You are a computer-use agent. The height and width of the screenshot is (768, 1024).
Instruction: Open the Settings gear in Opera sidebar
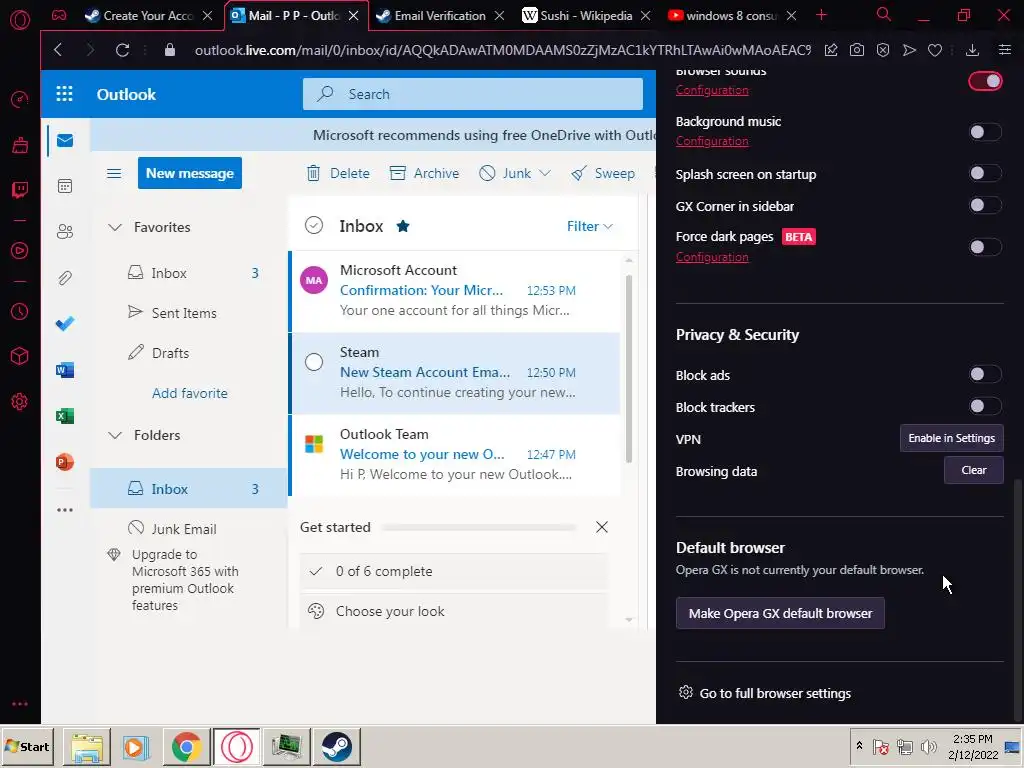(x=20, y=401)
